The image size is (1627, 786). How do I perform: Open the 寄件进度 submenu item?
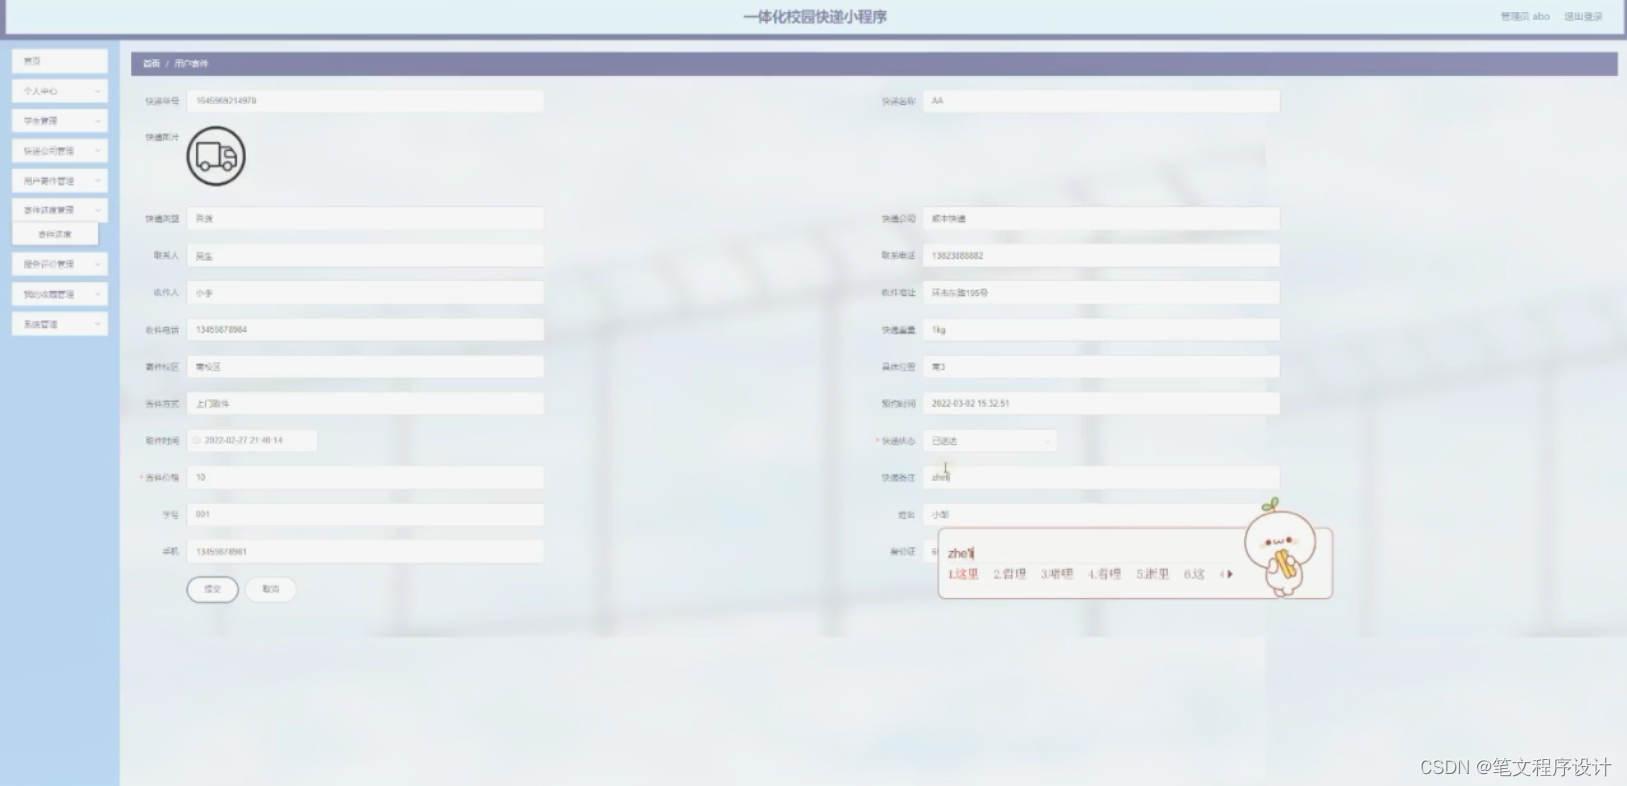pyautogui.click(x=55, y=234)
